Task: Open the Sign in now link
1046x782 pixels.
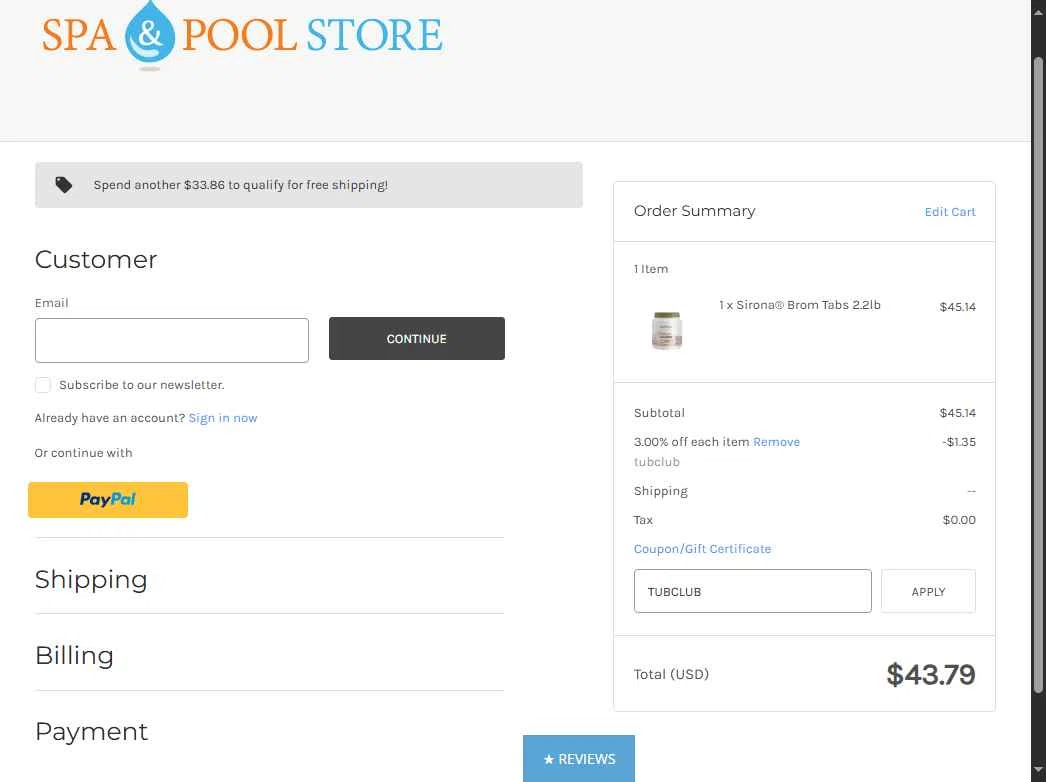Action: tap(223, 418)
